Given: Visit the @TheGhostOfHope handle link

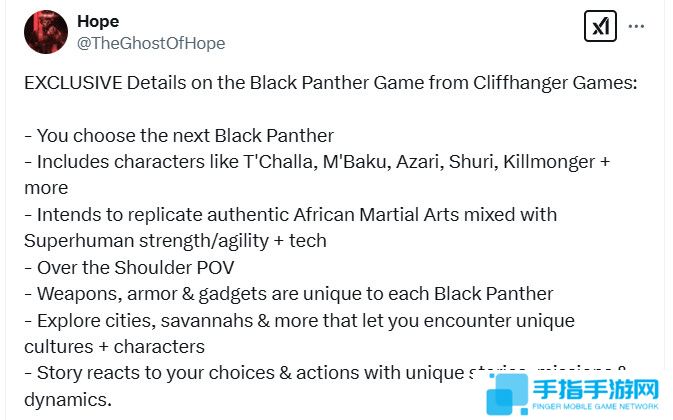Looking at the screenshot, I should pos(151,43).
